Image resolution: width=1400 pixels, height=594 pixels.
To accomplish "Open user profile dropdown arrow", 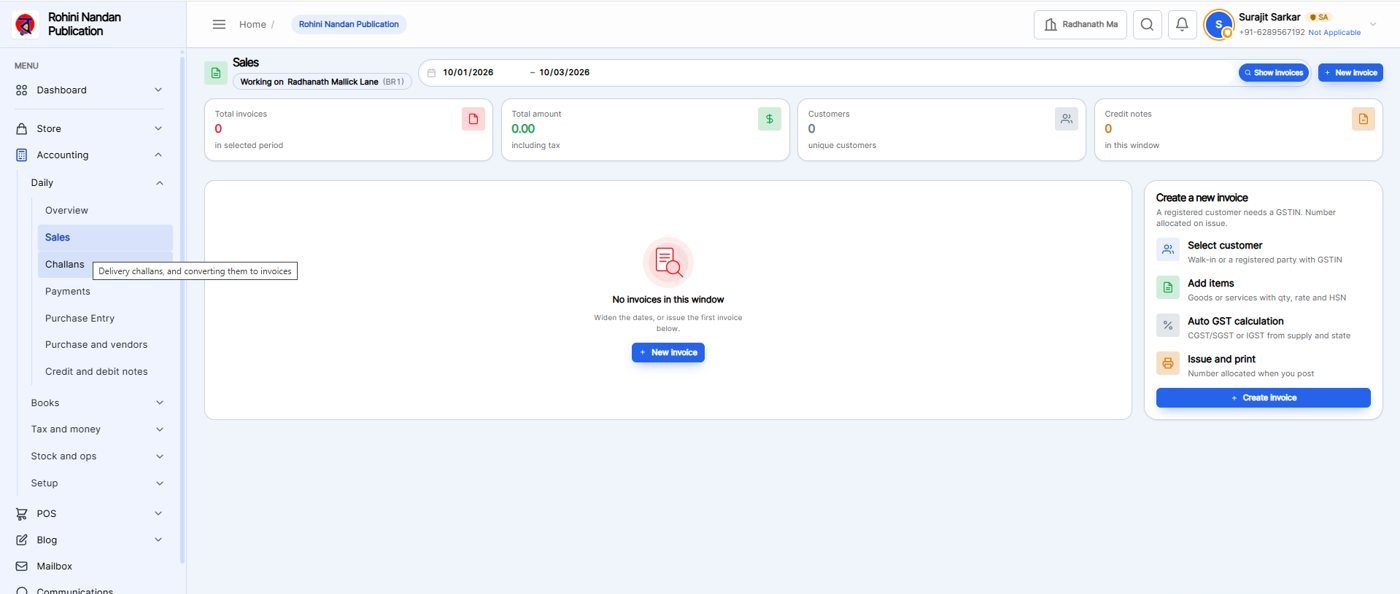I will pyautogui.click(x=1373, y=24).
